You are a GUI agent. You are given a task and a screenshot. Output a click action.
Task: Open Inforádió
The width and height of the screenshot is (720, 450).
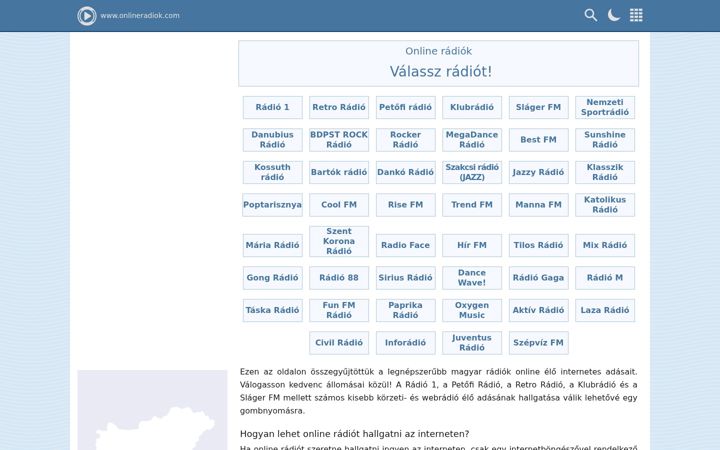[405, 343]
